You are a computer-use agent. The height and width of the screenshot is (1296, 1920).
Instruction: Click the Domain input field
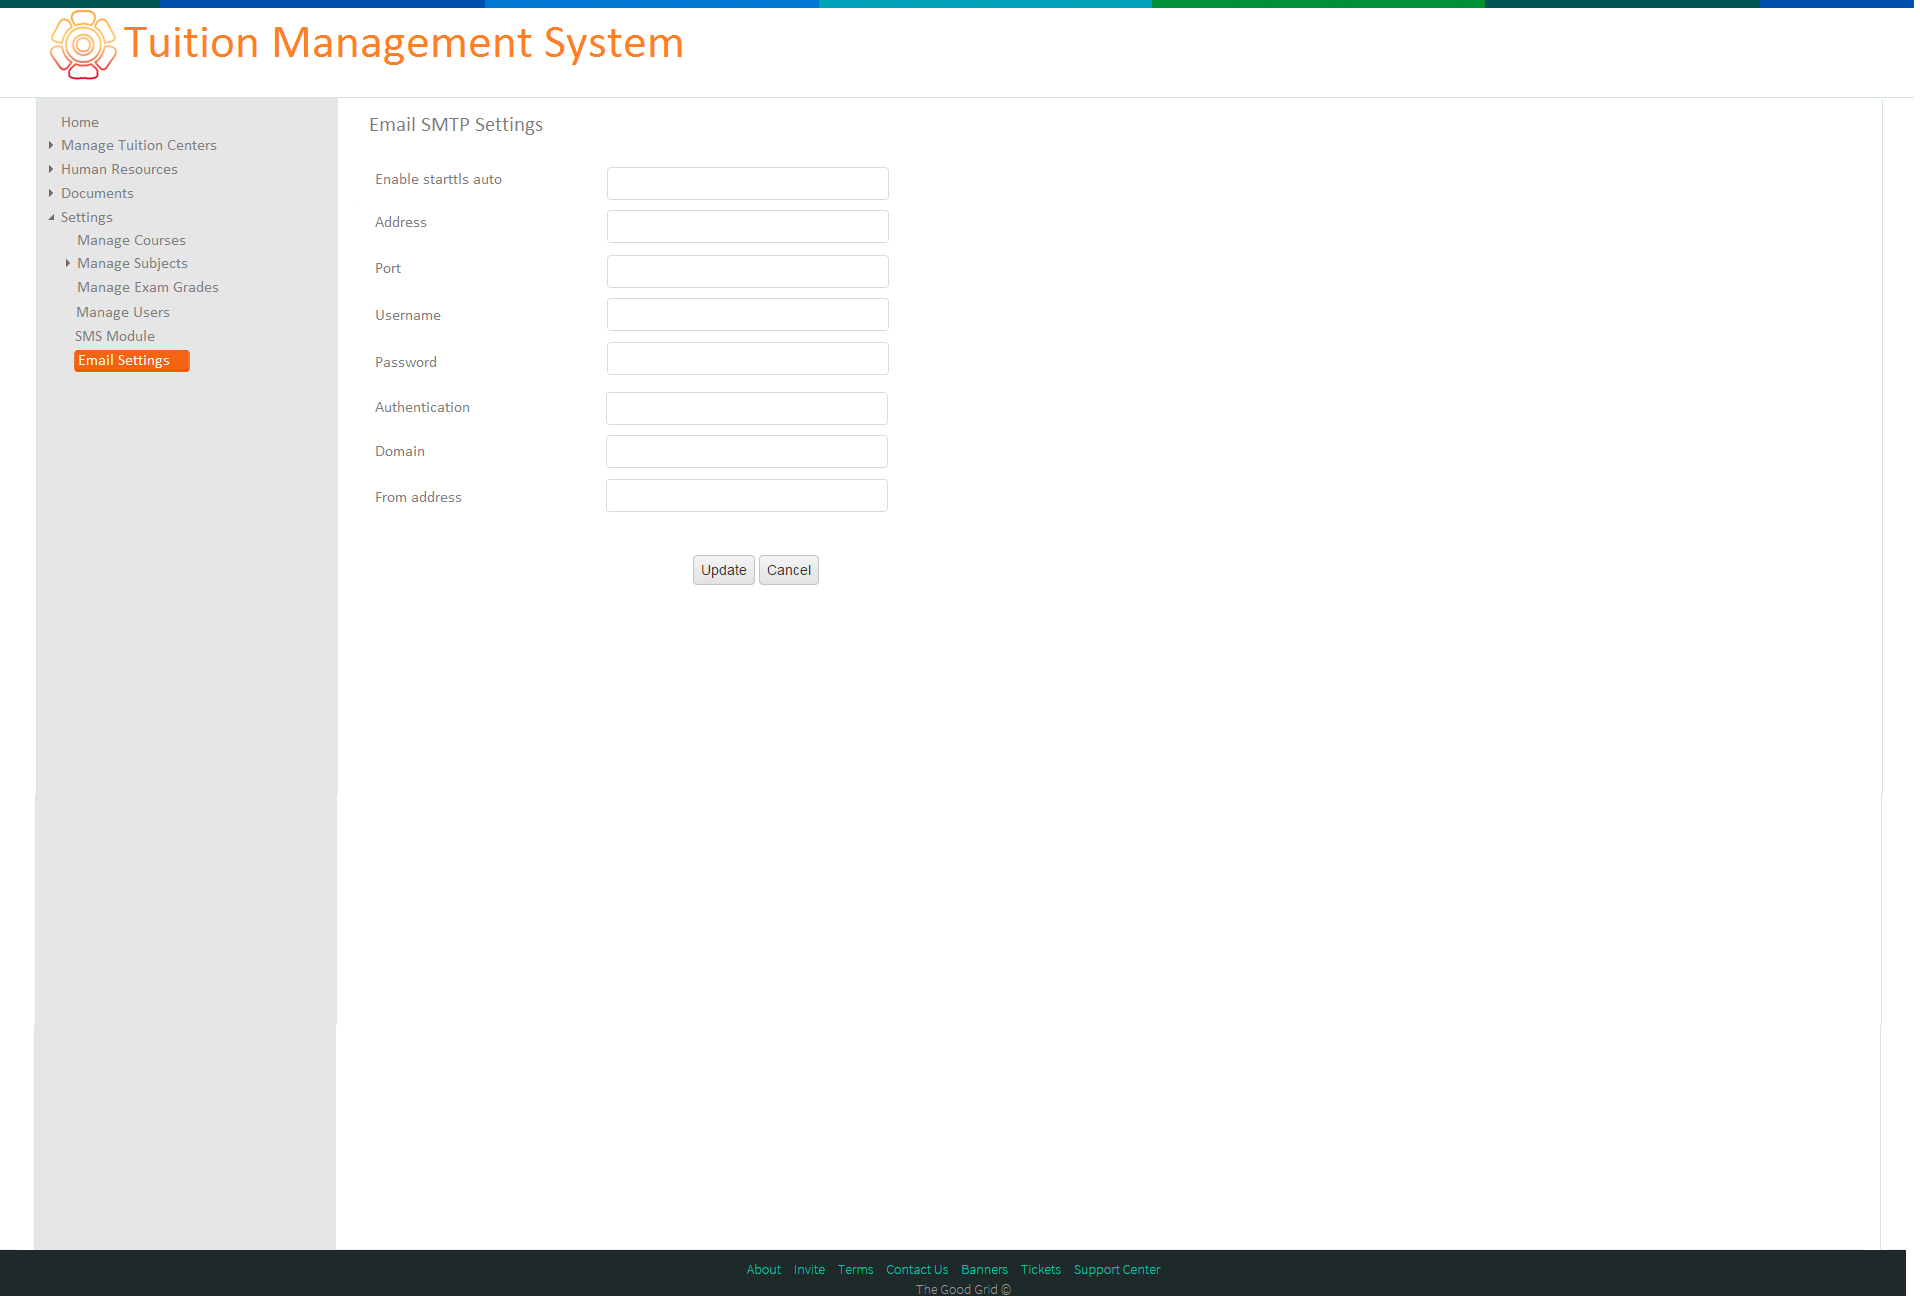point(746,451)
